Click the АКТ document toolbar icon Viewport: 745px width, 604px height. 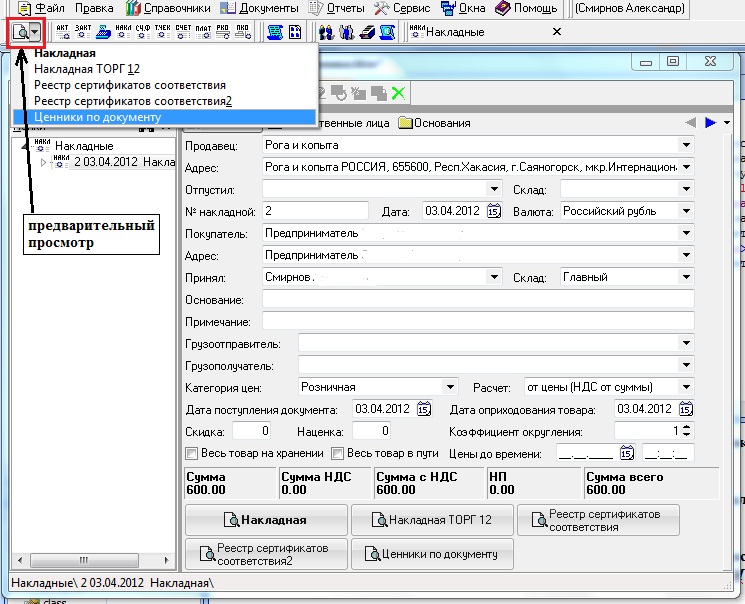(62, 32)
